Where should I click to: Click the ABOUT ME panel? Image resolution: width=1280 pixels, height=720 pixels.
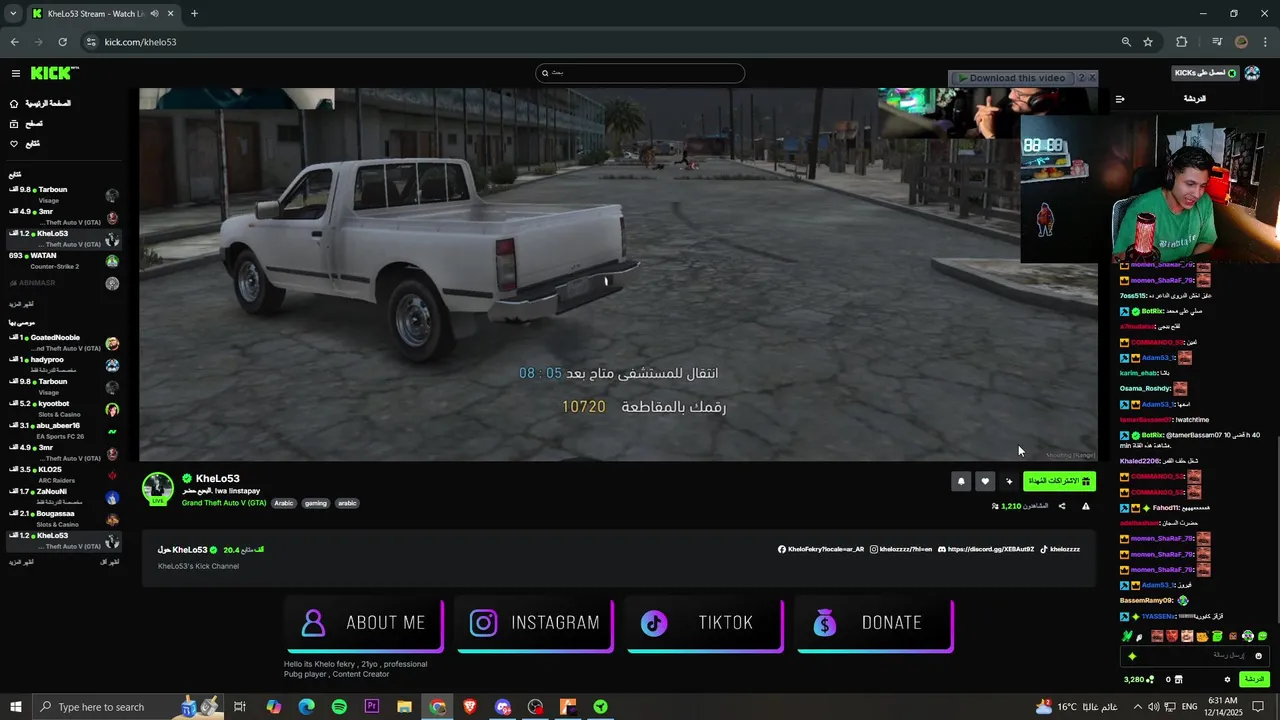pos(366,624)
